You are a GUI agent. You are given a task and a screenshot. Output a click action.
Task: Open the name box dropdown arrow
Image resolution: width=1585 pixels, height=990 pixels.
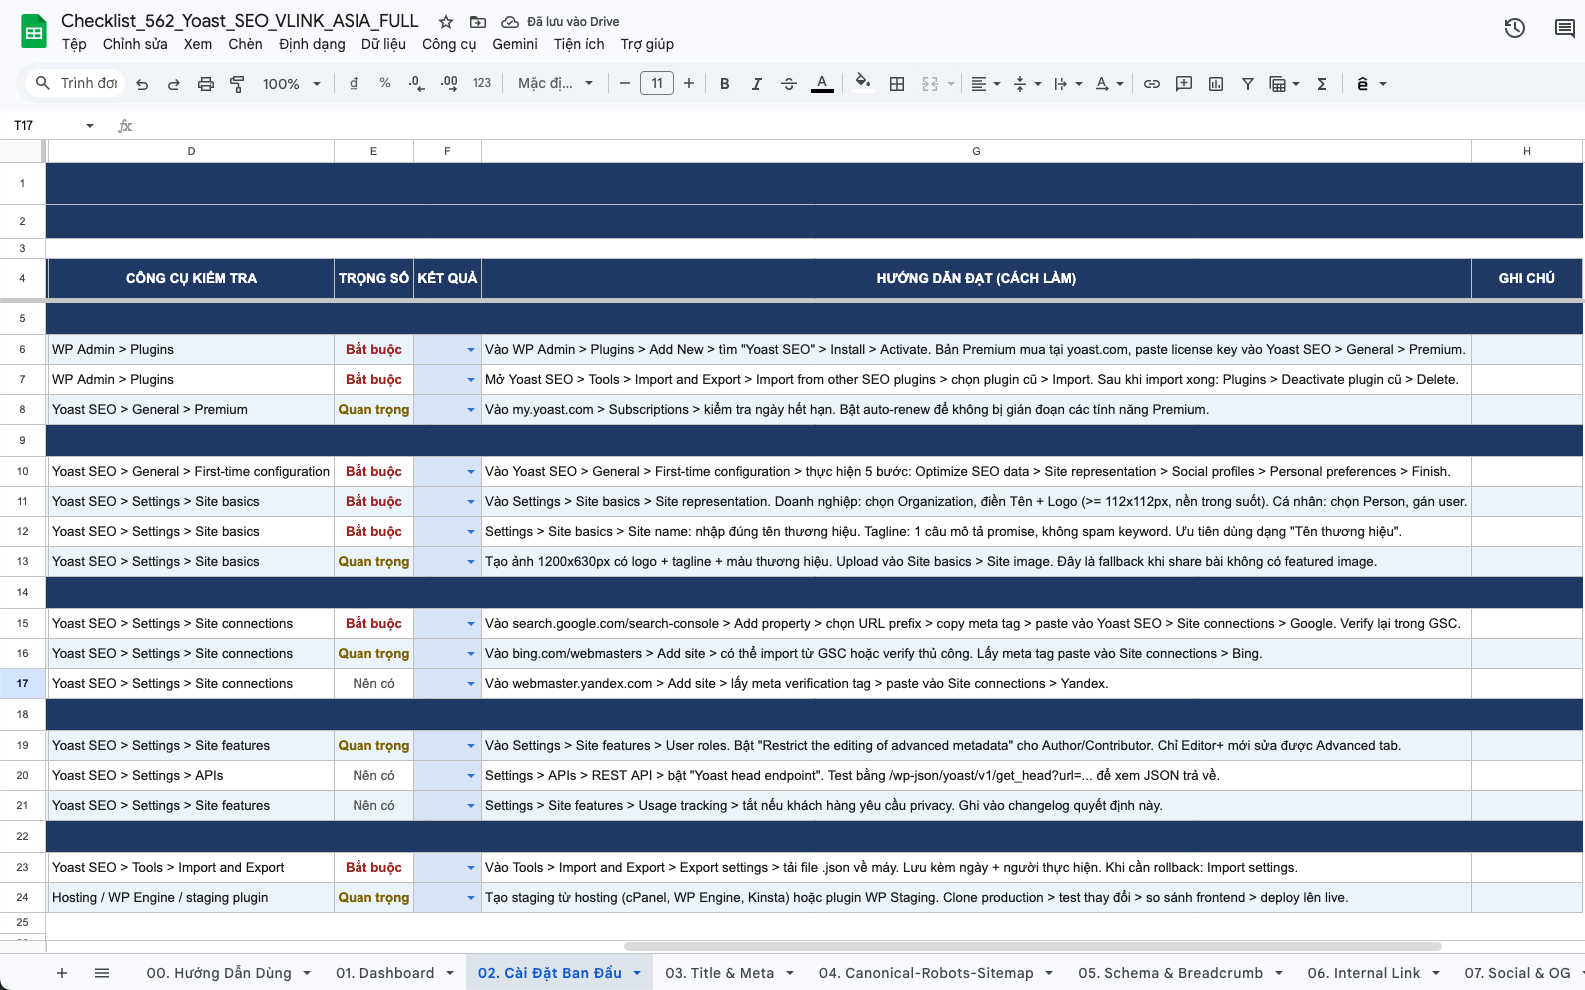point(90,126)
